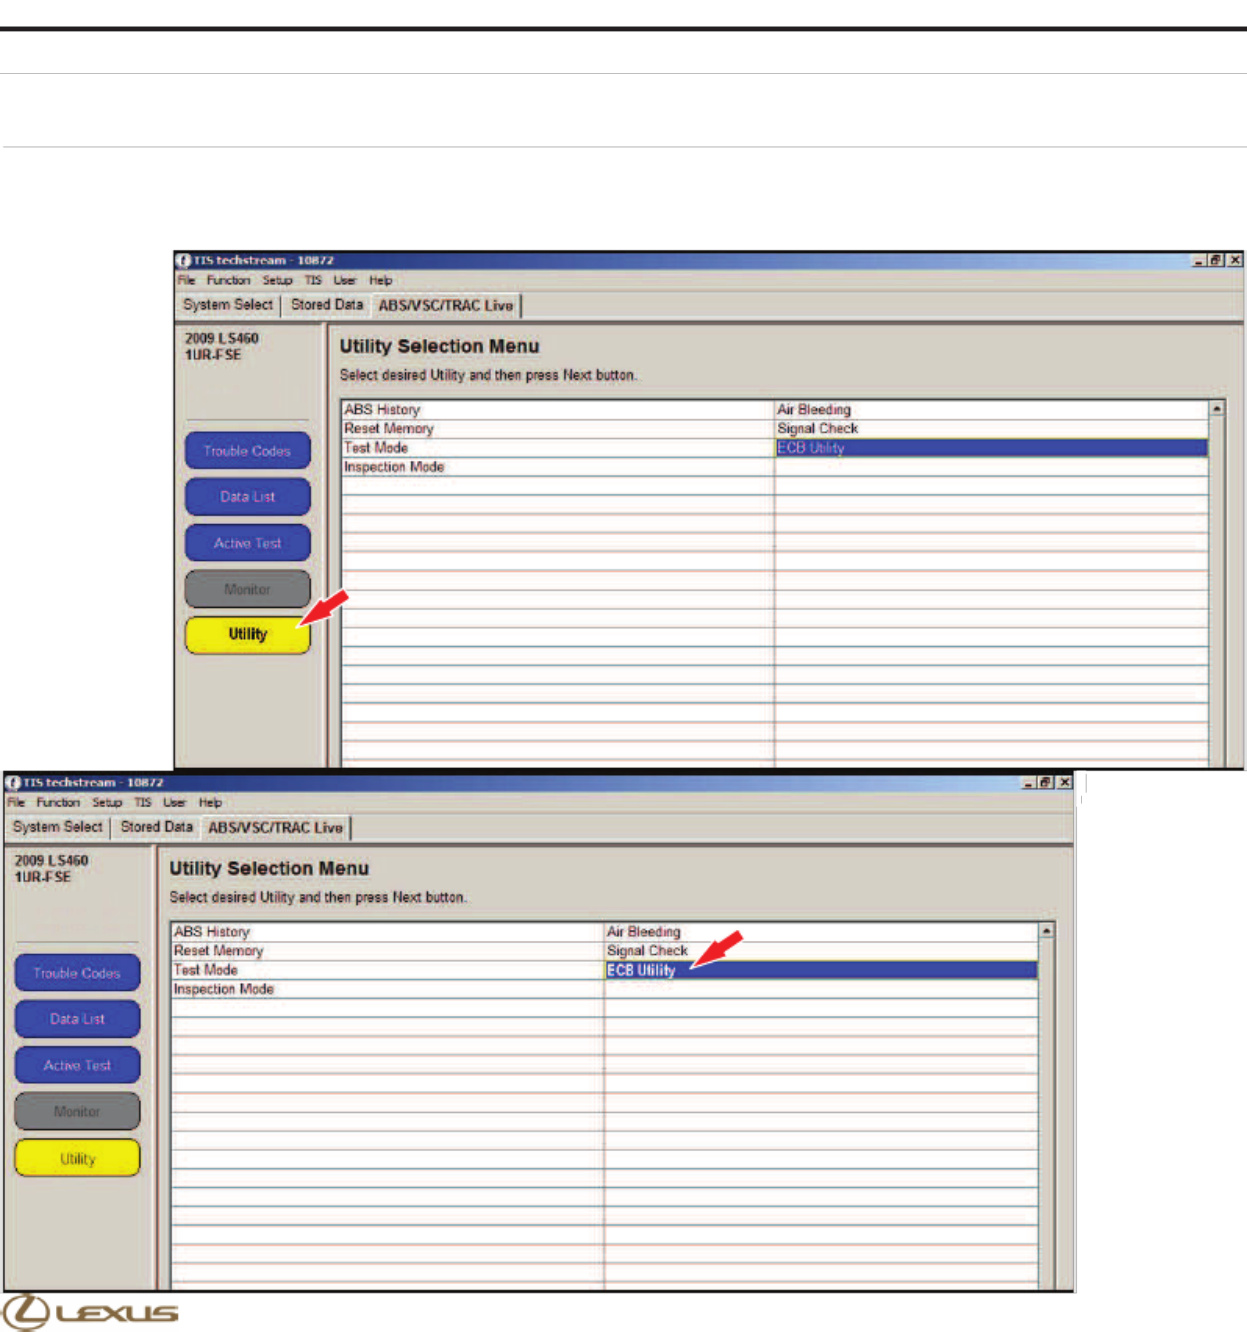Open TIS menu in upper Techstream window

(x=313, y=281)
